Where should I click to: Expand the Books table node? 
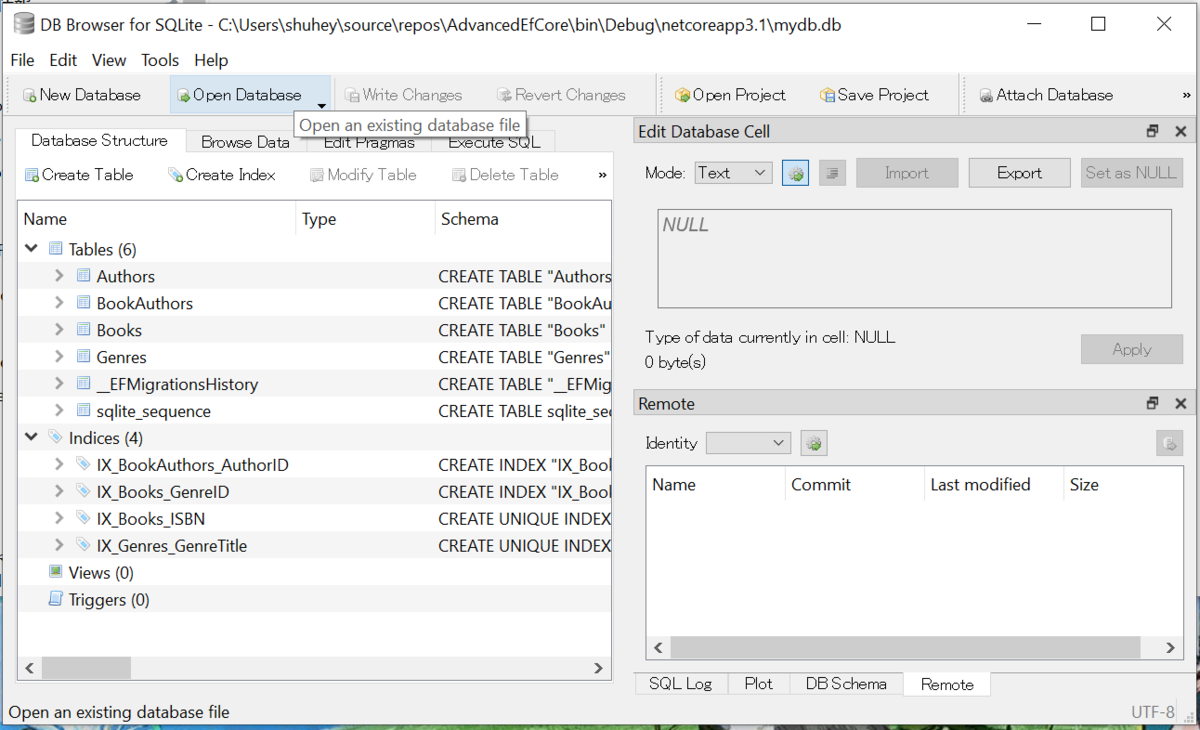tap(59, 330)
